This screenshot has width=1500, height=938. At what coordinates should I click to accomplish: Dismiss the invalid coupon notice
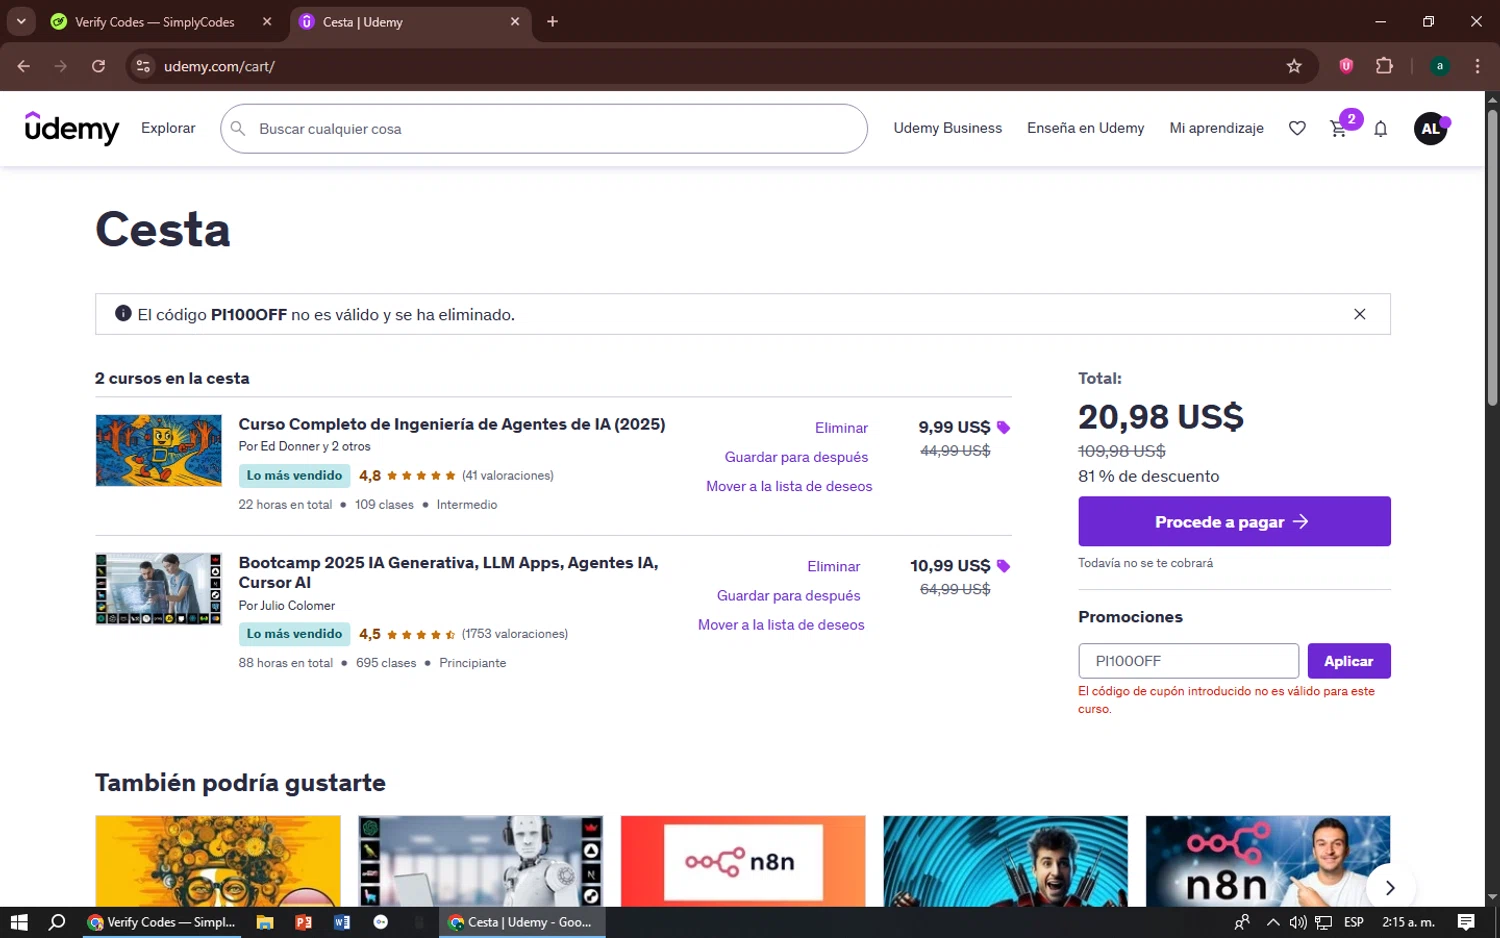tap(1359, 314)
